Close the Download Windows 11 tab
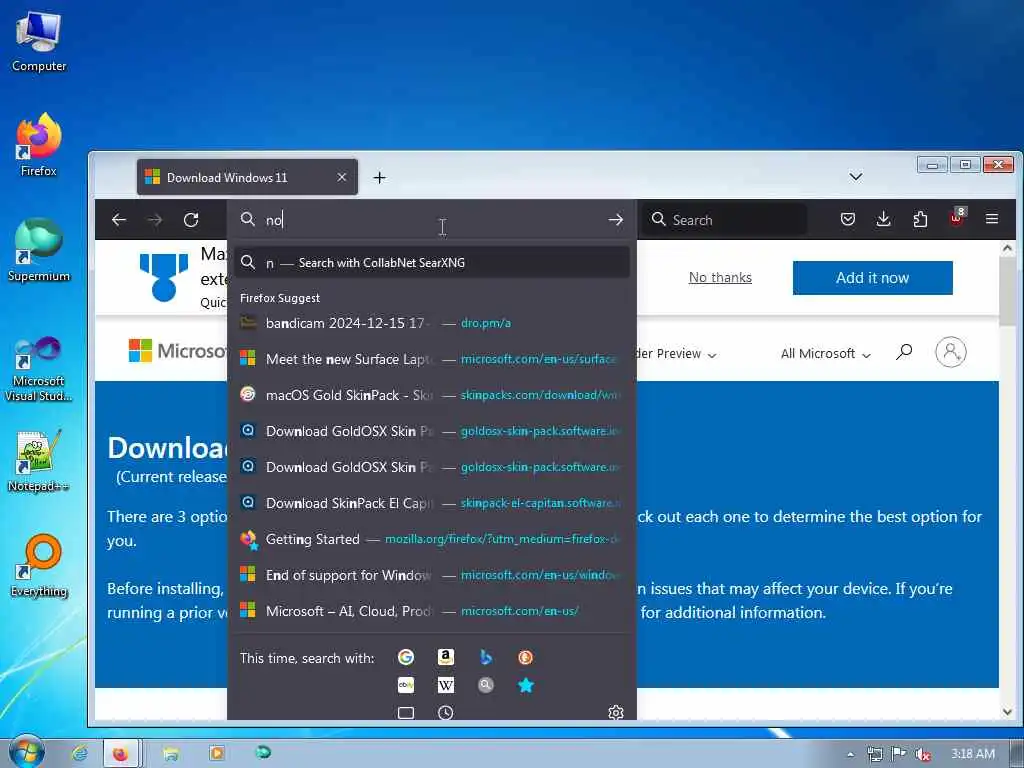1024x768 pixels. click(x=342, y=177)
